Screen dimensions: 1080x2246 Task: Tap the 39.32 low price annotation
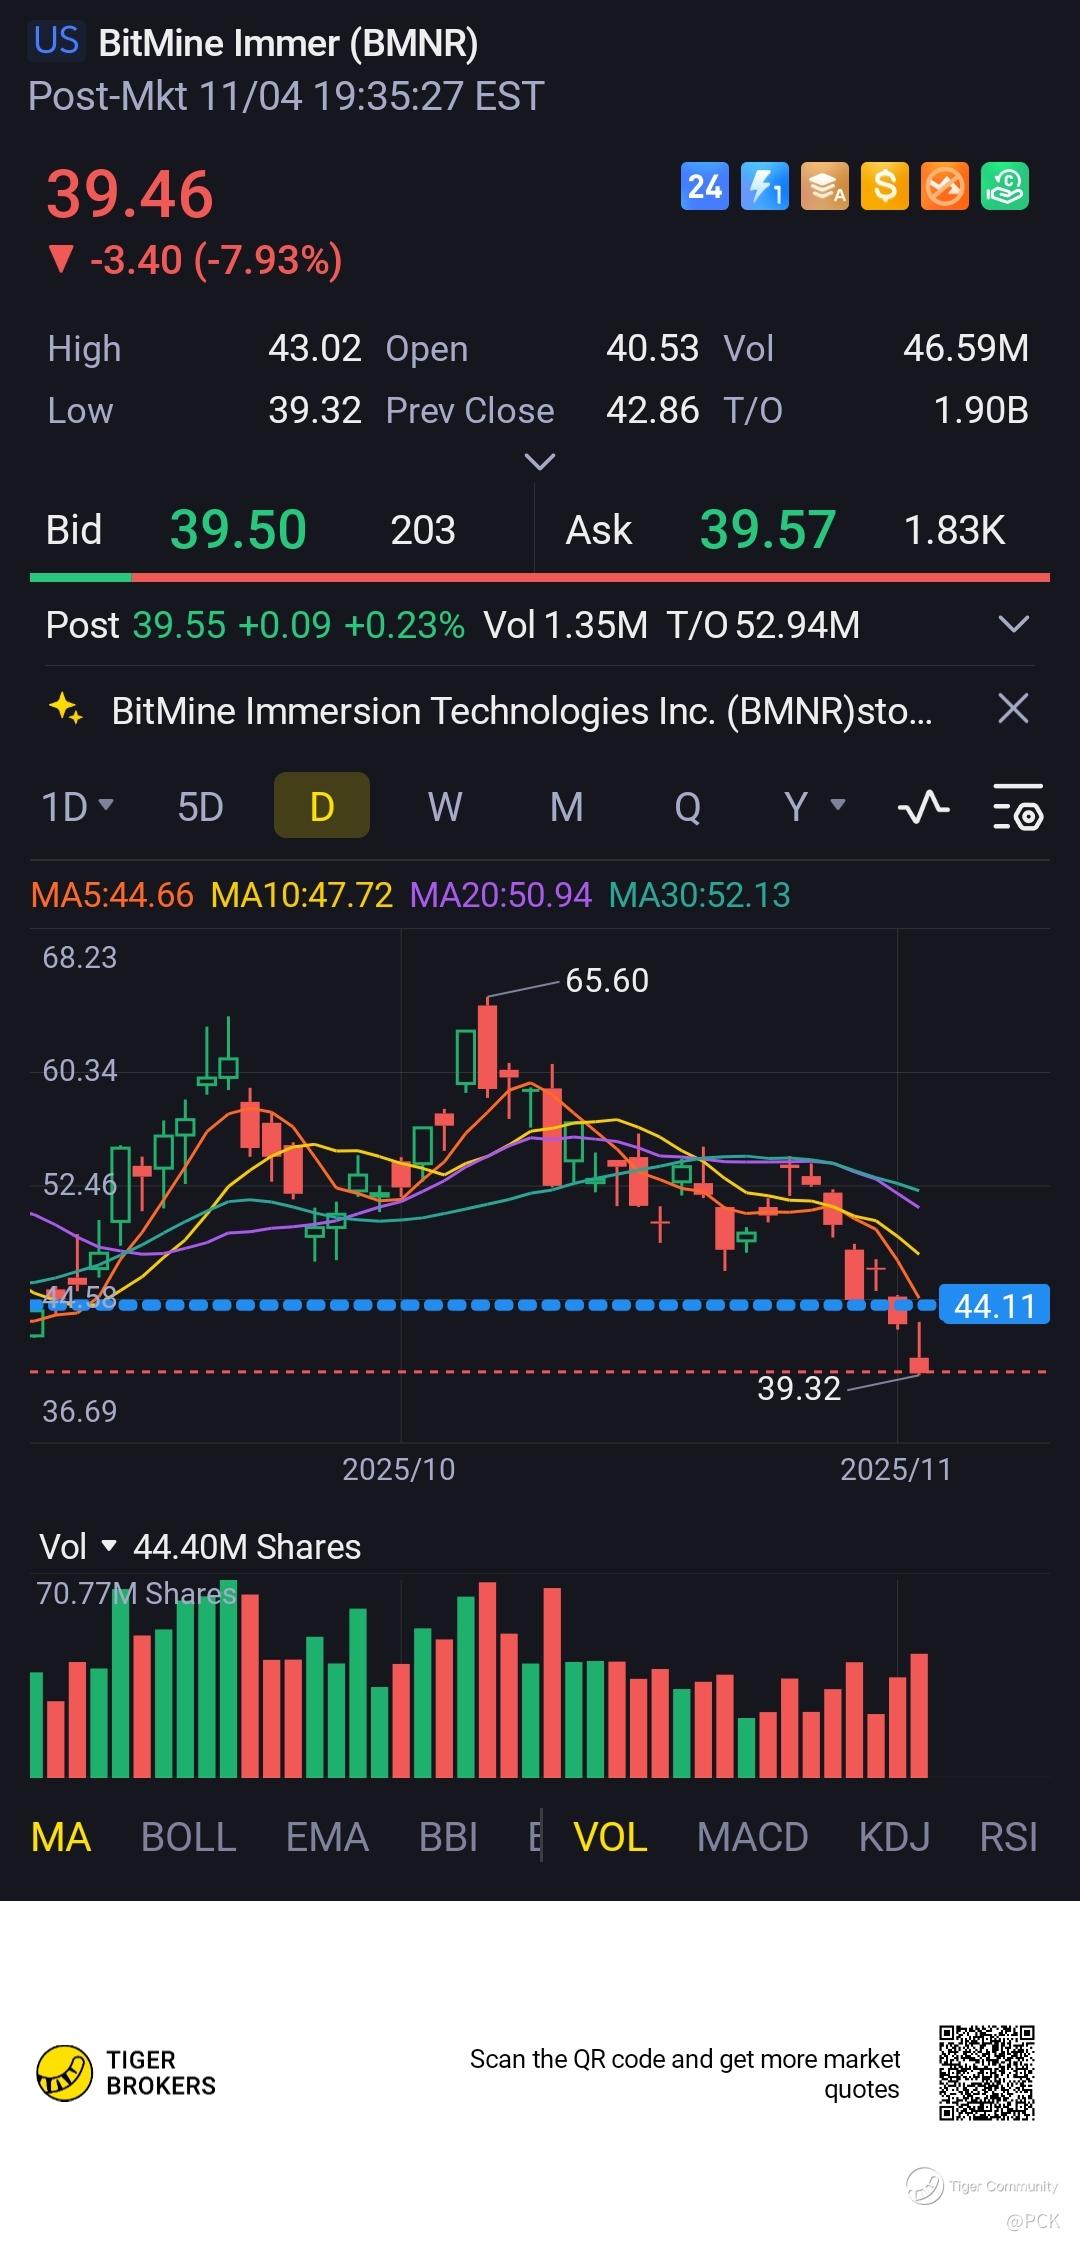pos(799,1388)
